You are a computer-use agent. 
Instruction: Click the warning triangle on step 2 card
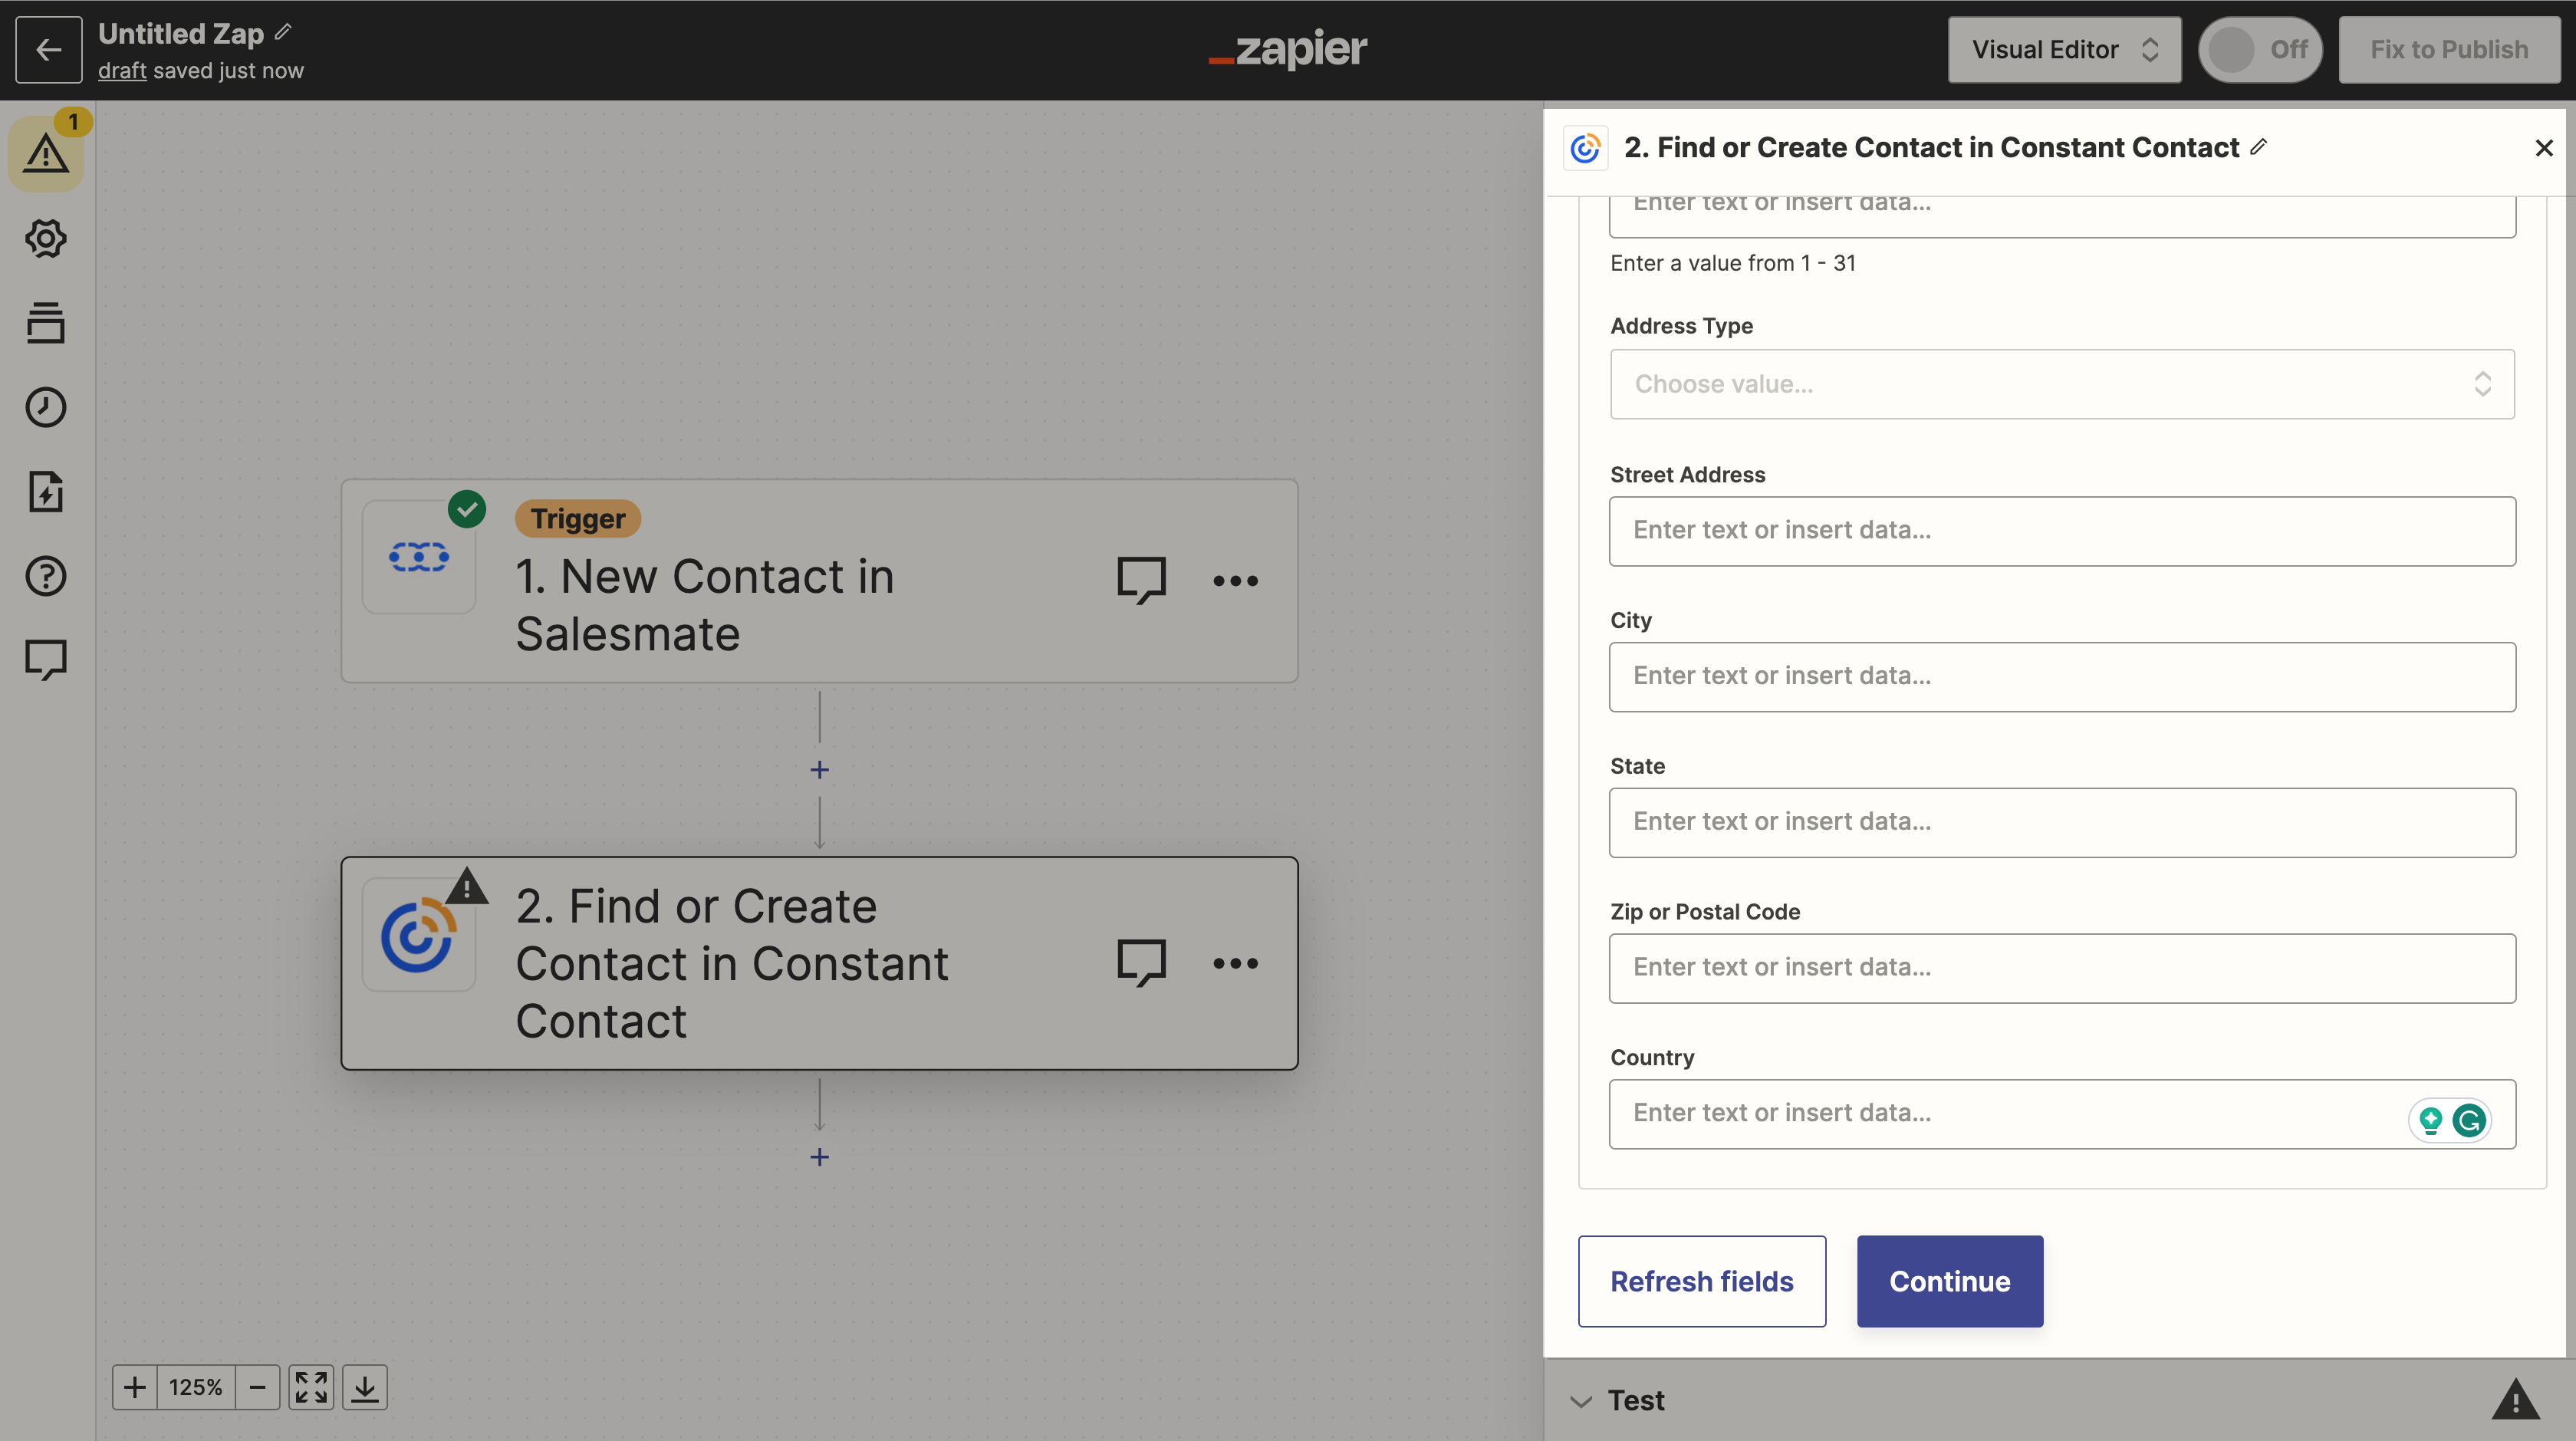(467, 887)
